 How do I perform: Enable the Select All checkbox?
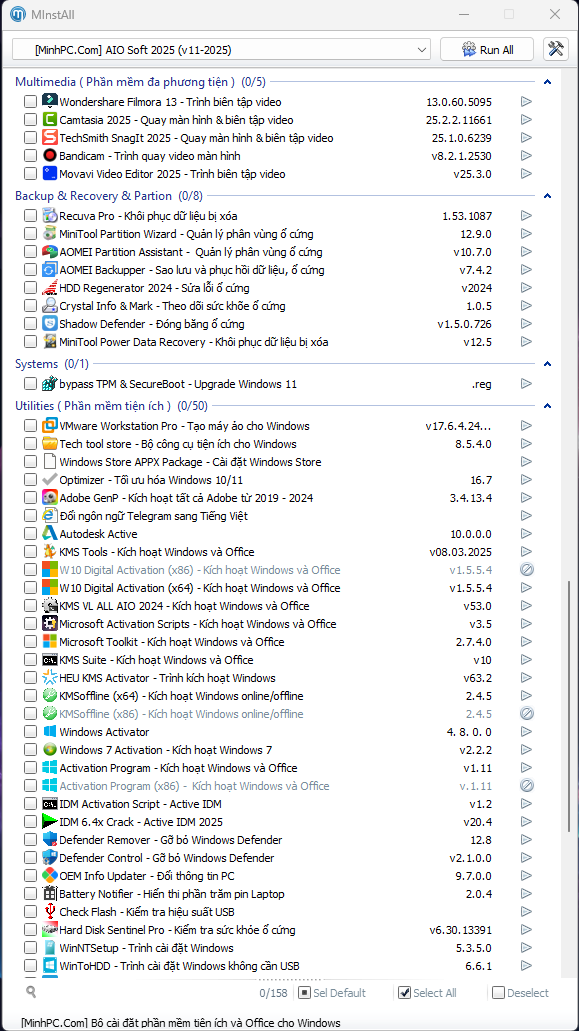(x=405, y=993)
